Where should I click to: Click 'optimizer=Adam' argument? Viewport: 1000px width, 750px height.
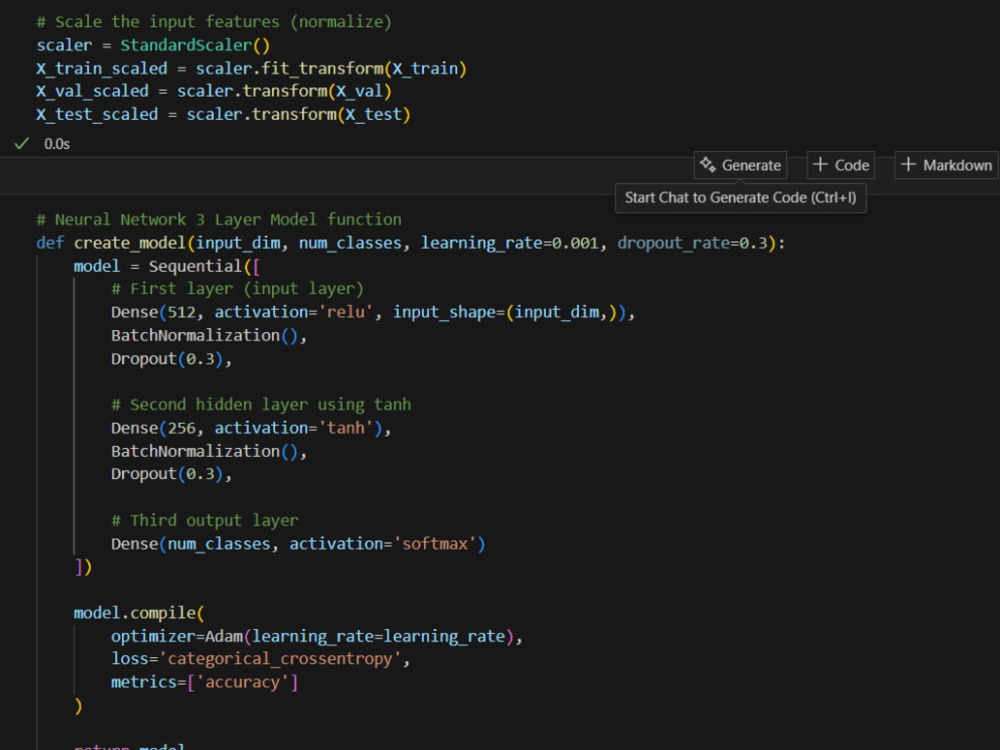click(x=177, y=636)
